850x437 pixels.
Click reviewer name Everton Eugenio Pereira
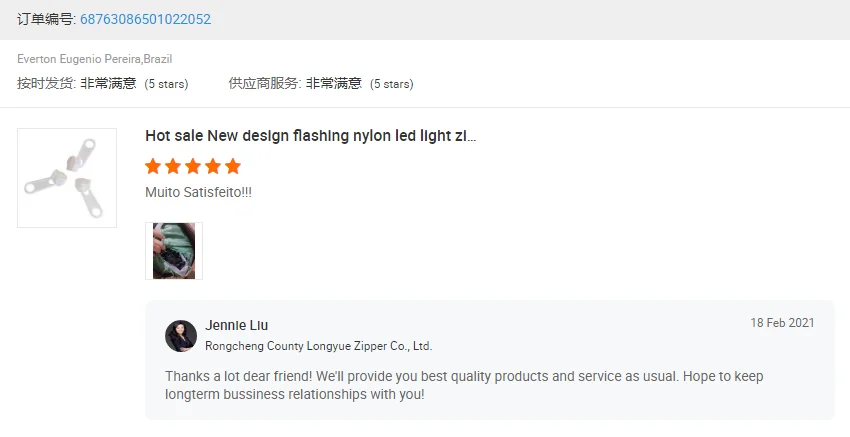(94, 59)
